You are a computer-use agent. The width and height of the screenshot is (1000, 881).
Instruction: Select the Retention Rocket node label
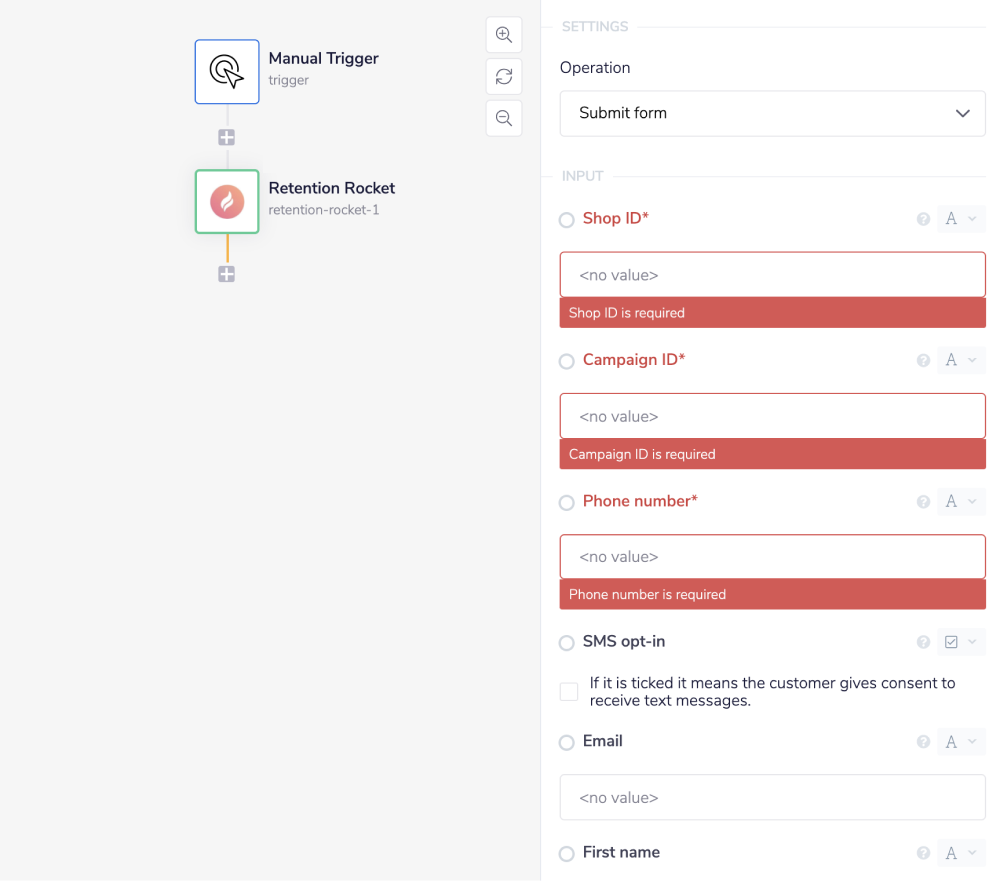(x=331, y=188)
